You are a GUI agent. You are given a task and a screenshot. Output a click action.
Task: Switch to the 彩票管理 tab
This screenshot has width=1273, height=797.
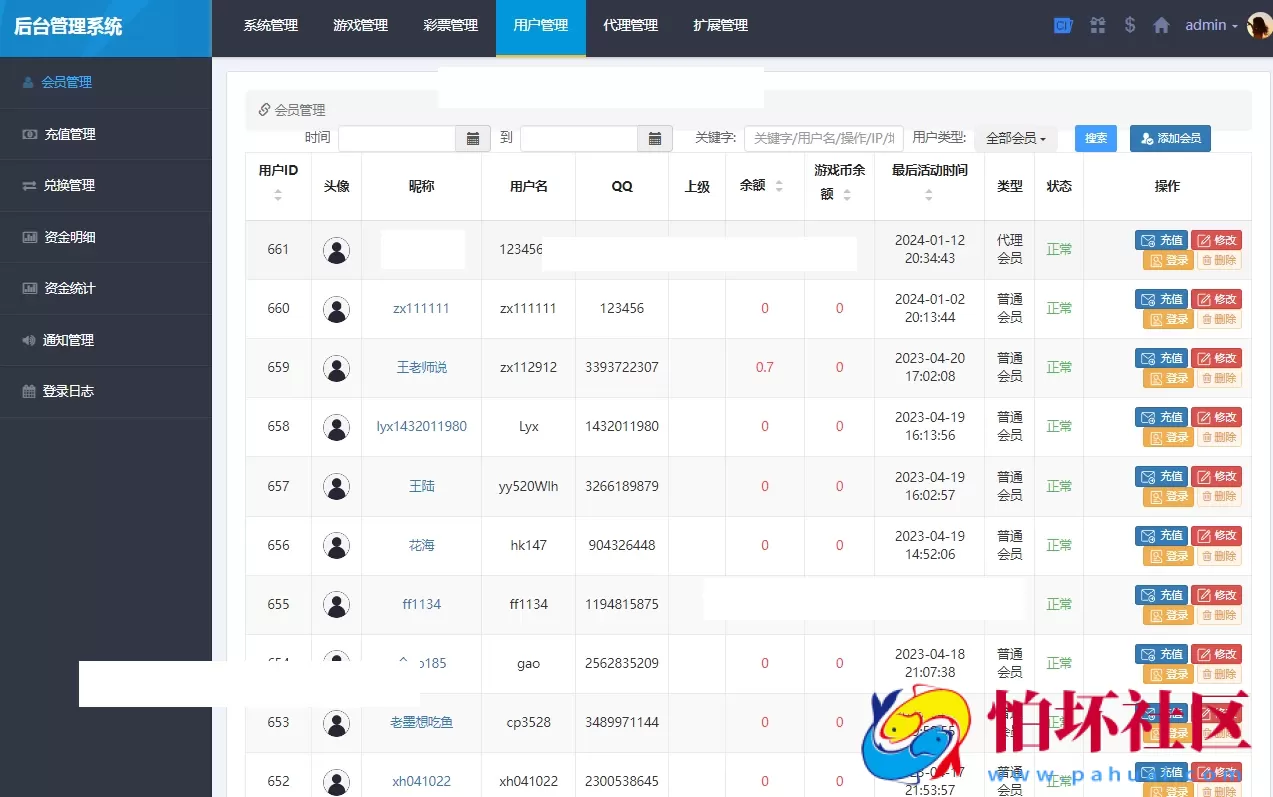450,27
